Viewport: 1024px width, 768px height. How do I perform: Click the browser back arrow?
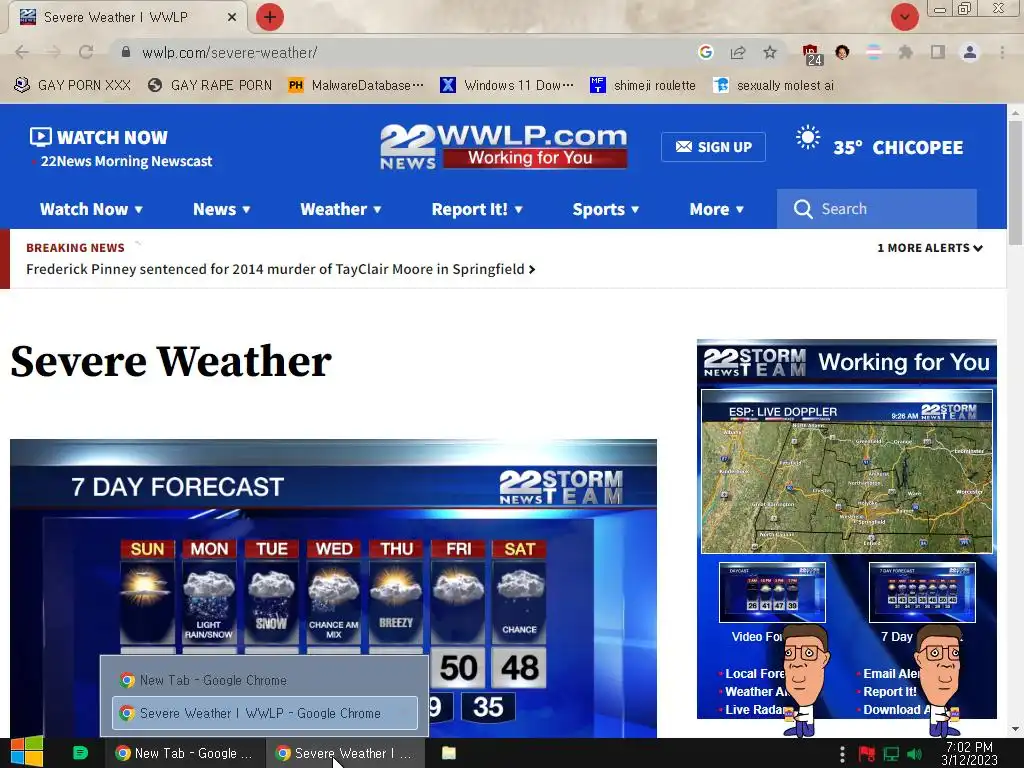click(22, 52)
